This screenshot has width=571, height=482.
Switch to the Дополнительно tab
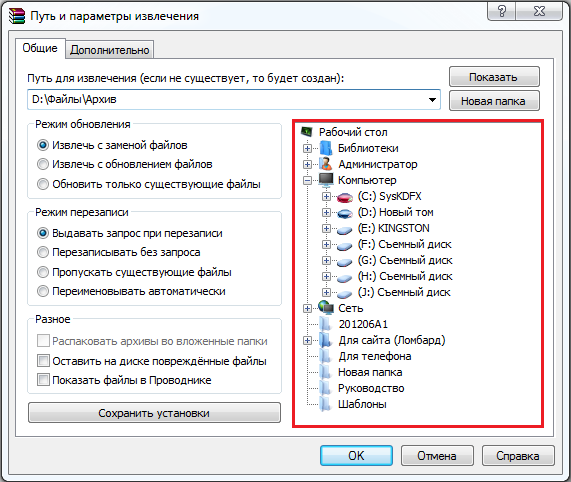110,50
